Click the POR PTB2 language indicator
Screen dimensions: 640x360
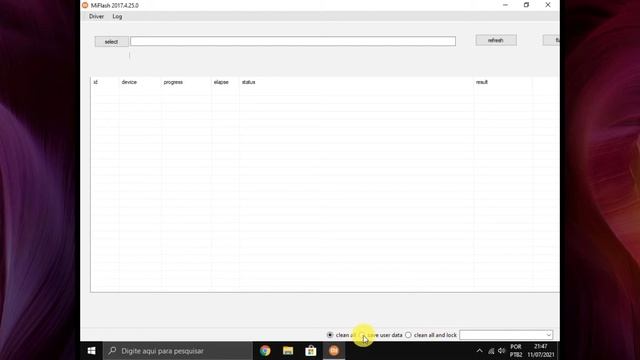click(516, 351)
